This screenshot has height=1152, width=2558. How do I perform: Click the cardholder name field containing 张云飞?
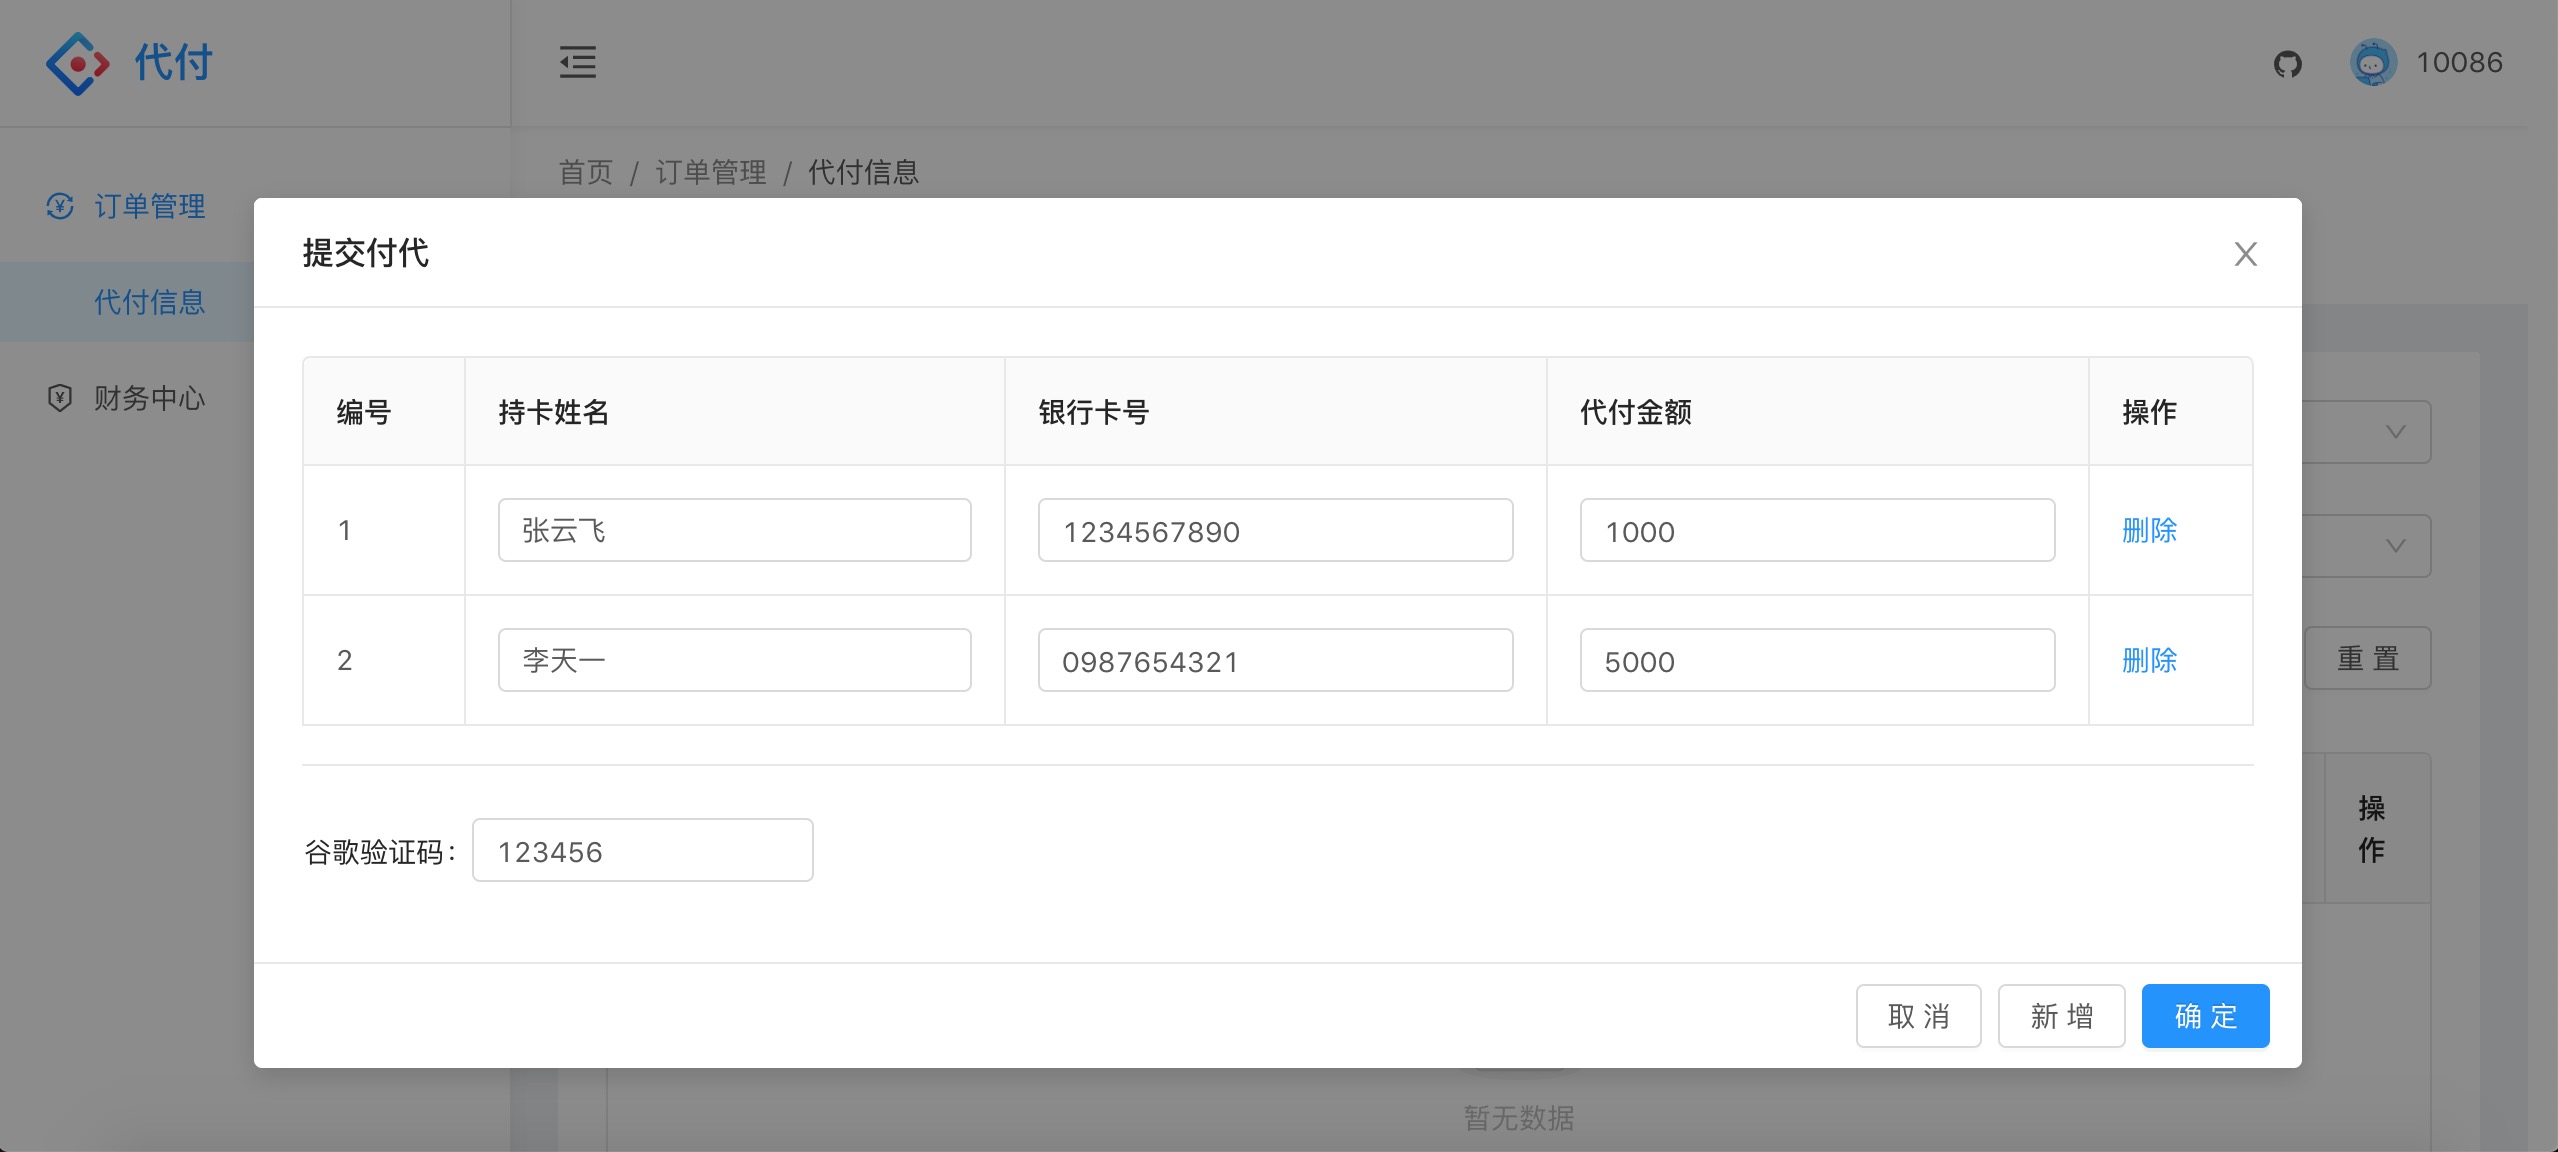(x=734, y=530)
